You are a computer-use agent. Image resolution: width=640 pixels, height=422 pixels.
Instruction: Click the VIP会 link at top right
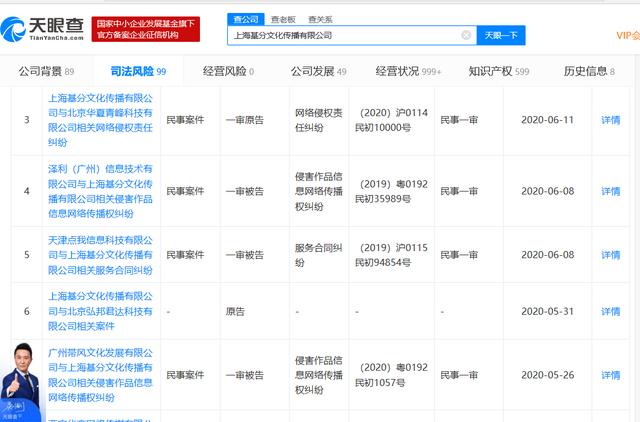(x=628, y=36)
